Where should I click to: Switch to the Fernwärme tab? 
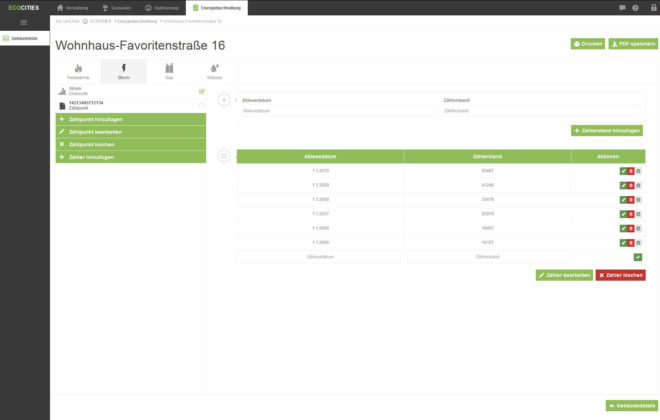[x=78, y=71]
